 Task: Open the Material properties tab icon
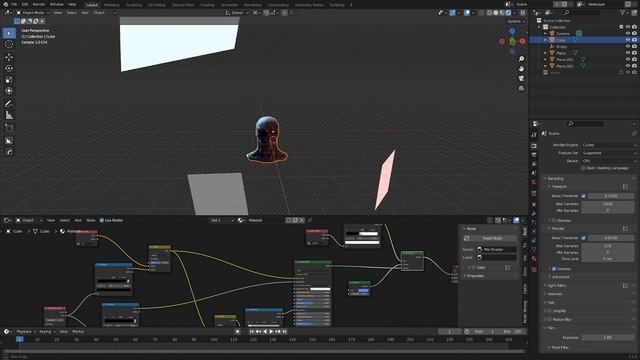click(534, 258)
